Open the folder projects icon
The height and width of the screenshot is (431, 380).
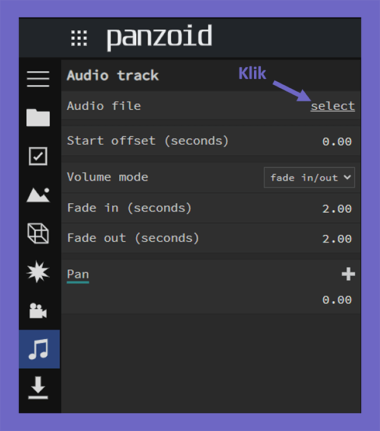pos(38,117)
